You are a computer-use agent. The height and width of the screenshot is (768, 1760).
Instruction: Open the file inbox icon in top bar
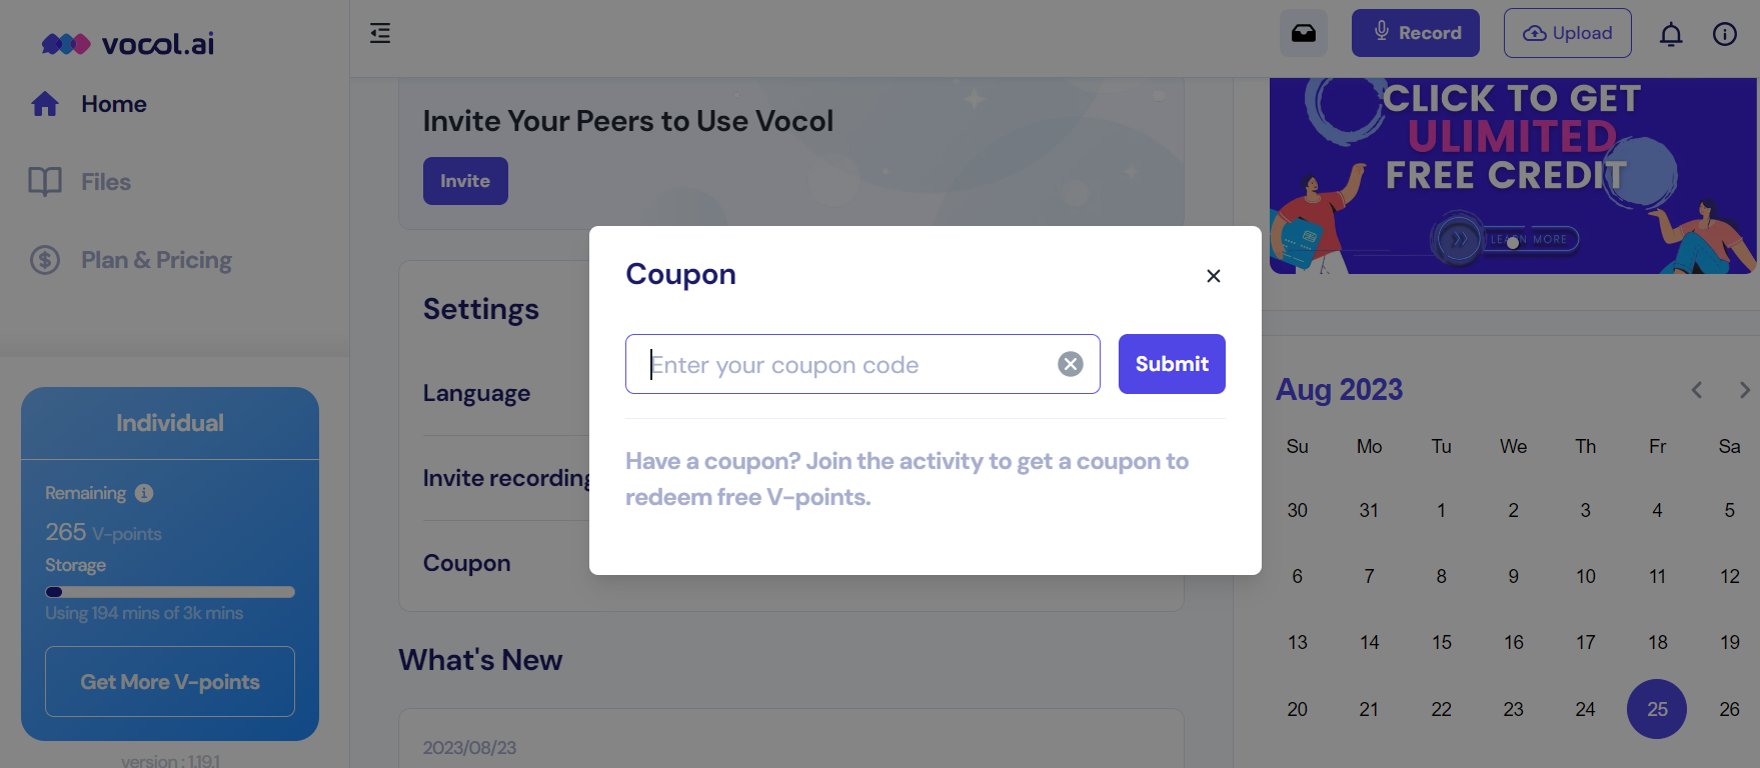point(1303,32)
